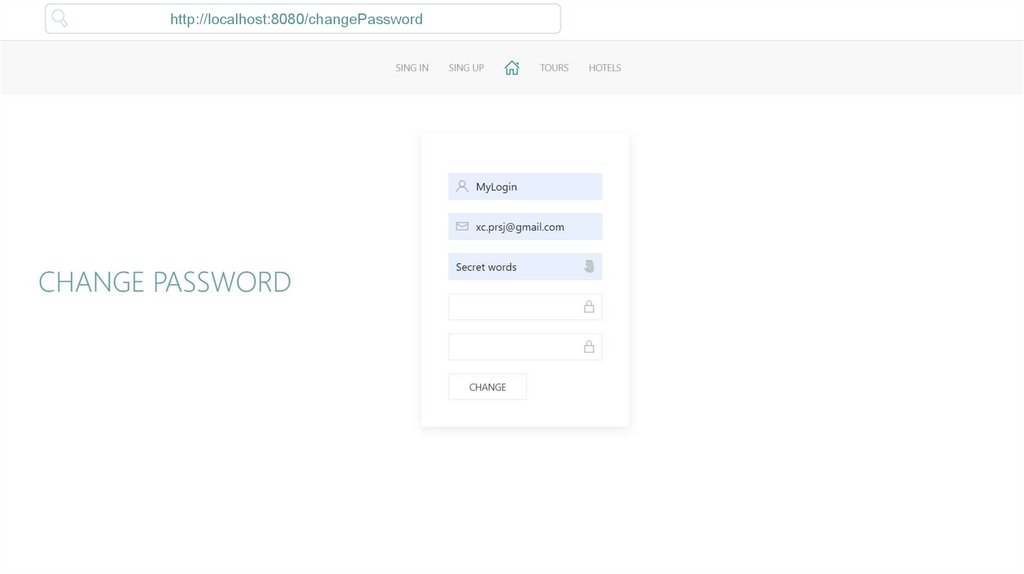
Task: Click the lock icon in second password field
Action: tap(589, 347)
